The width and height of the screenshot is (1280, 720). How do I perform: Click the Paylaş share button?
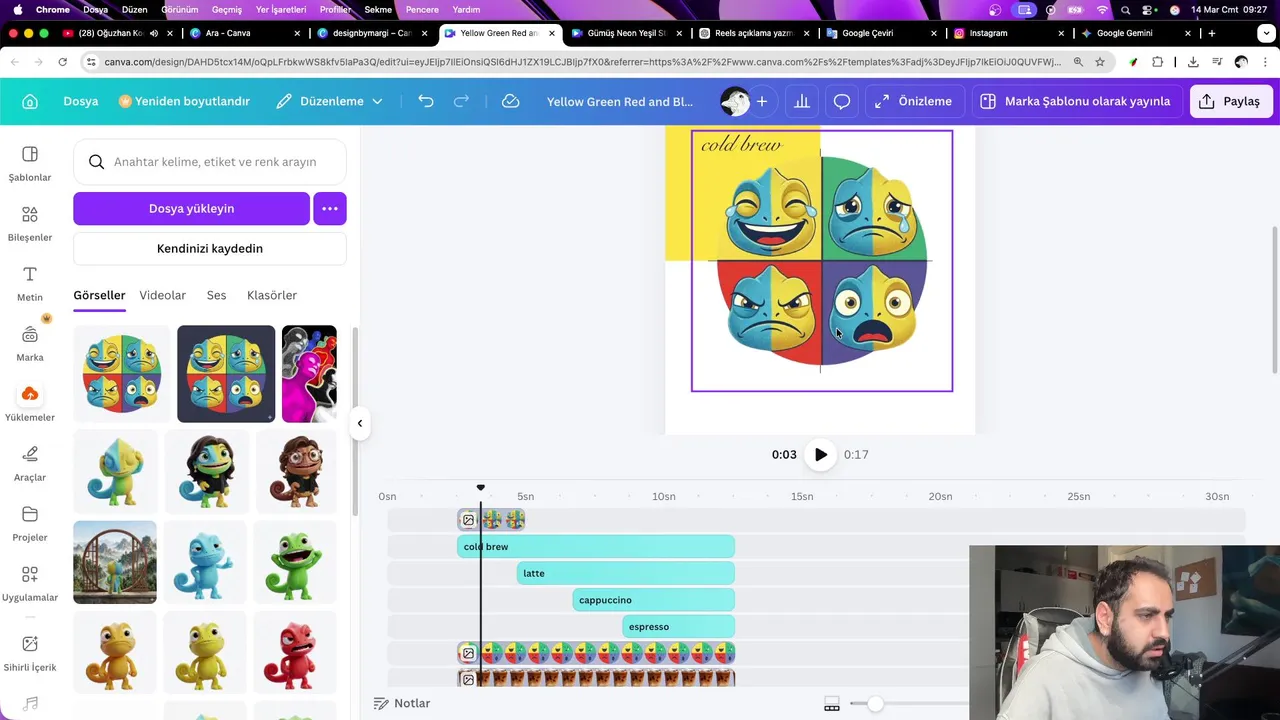point(1231,101)
